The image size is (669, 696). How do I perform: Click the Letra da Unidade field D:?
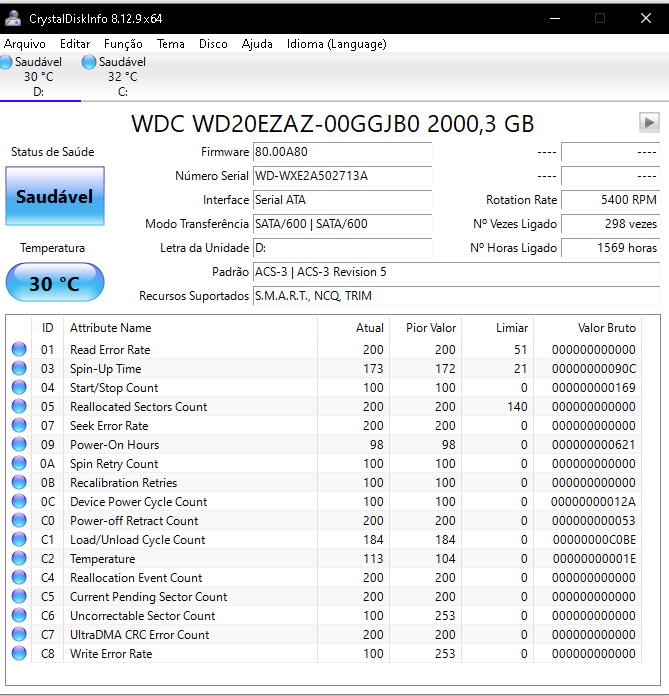coord(343,248)
